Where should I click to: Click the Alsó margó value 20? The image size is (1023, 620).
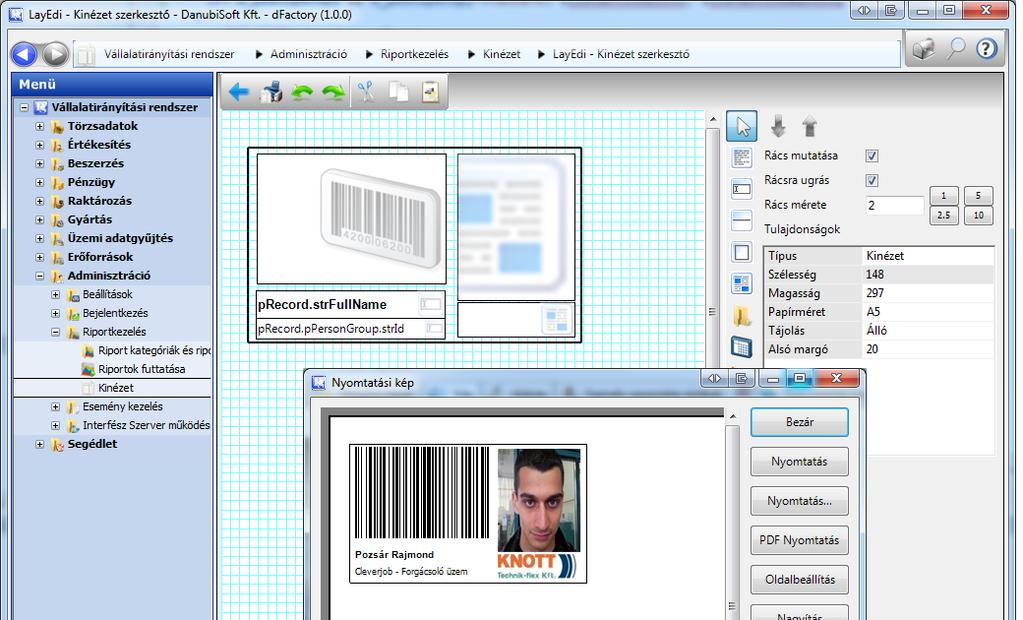872,349
